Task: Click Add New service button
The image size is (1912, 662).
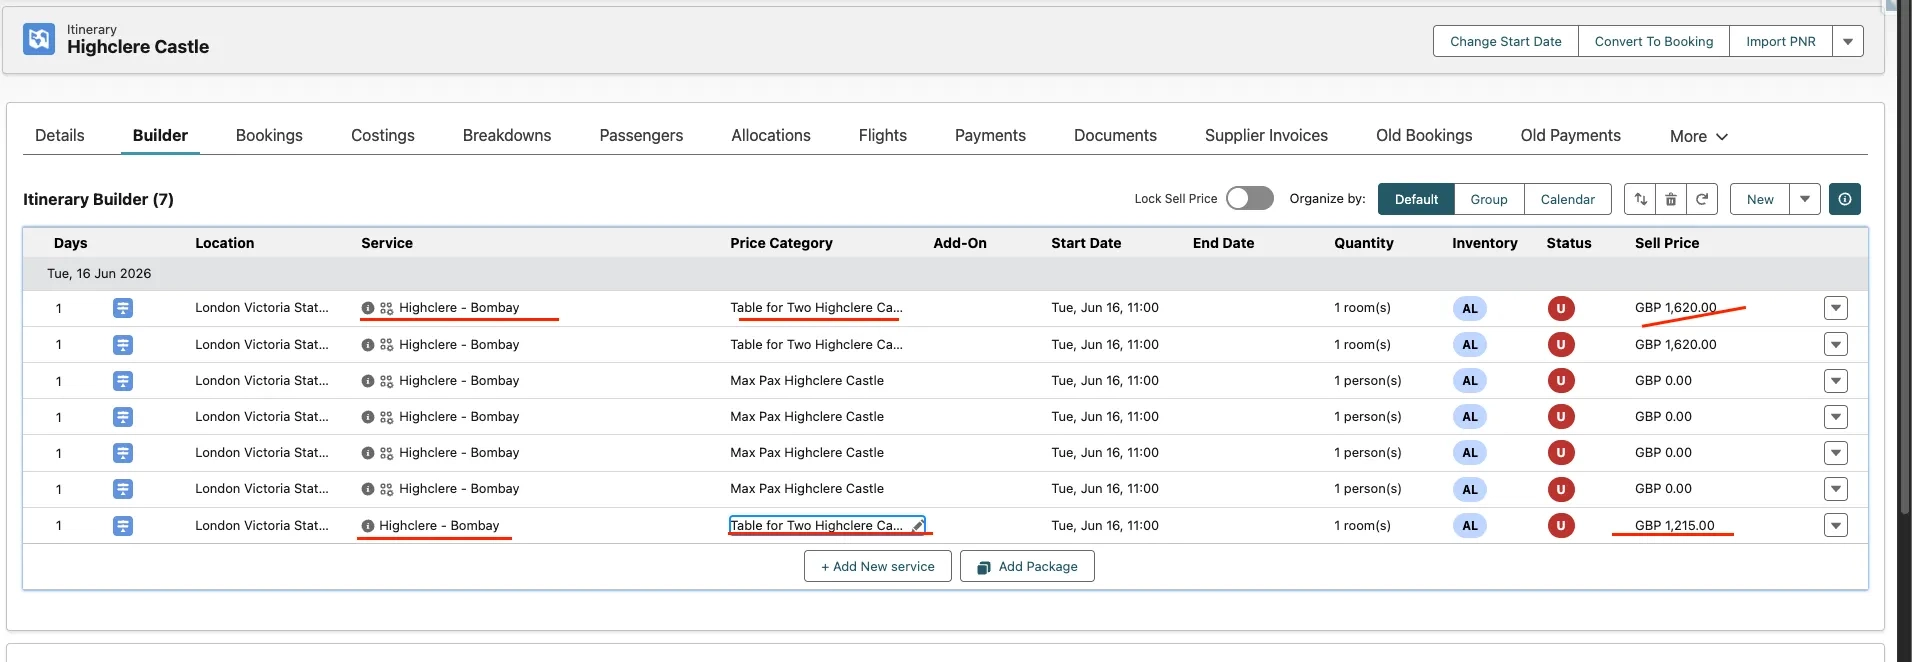Action: [877, 566]
